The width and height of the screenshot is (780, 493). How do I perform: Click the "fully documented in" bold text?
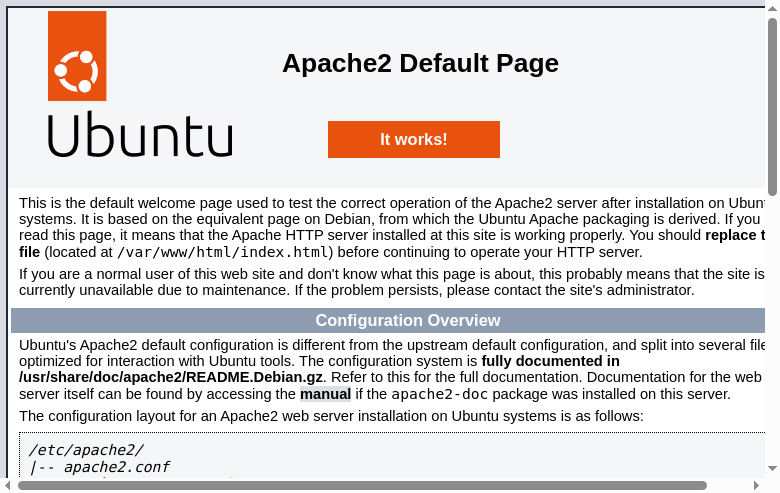(551, 361)
